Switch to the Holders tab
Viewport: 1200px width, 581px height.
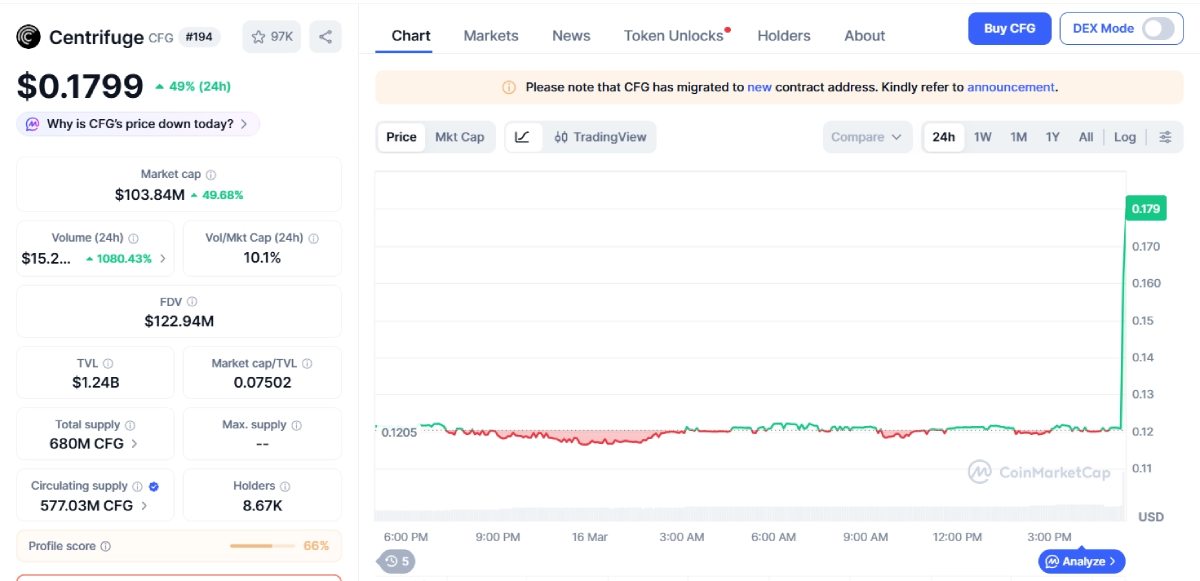coord(783,36)
